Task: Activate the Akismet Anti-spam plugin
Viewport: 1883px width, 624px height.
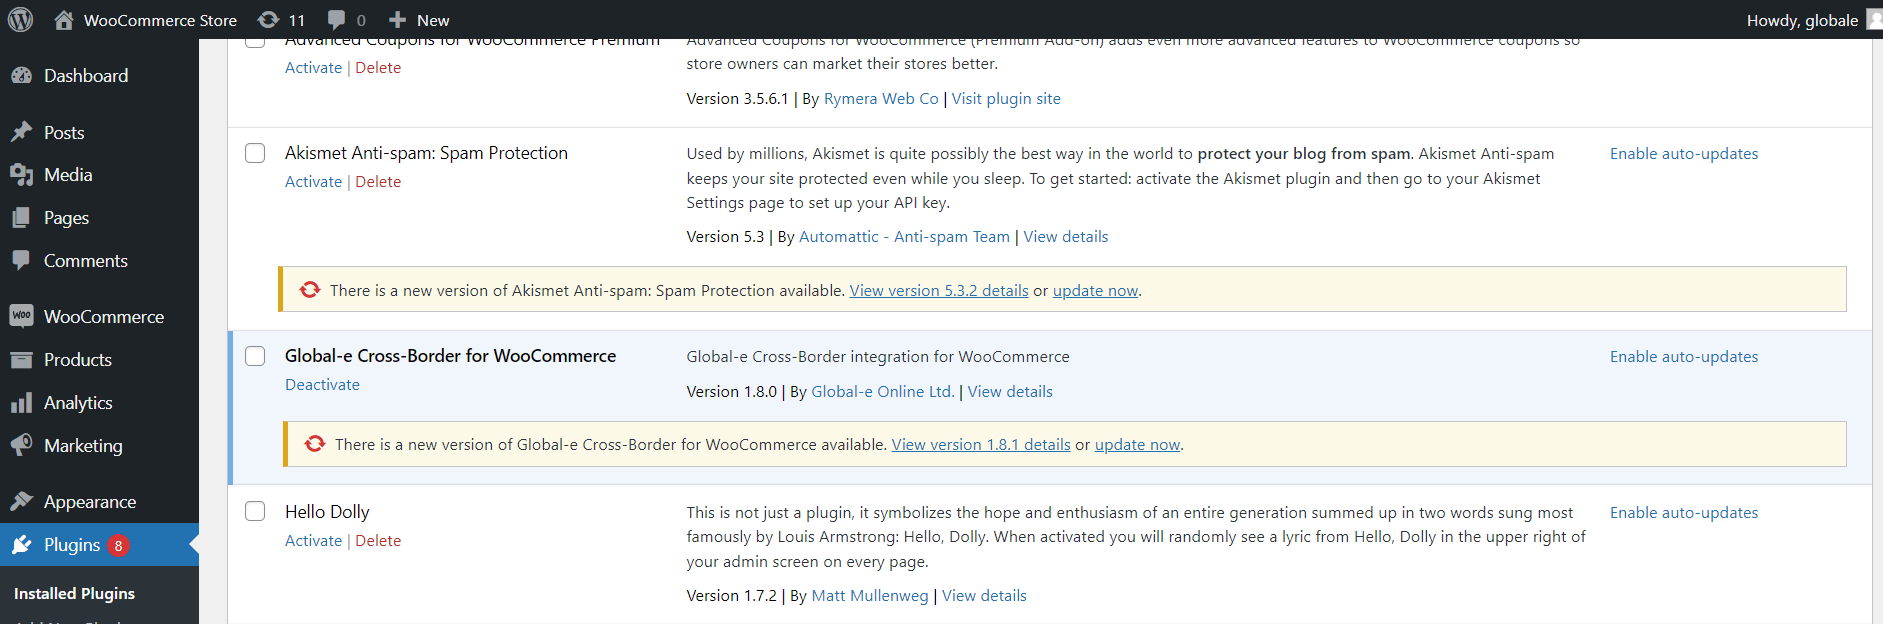Action: pos(313,181)
